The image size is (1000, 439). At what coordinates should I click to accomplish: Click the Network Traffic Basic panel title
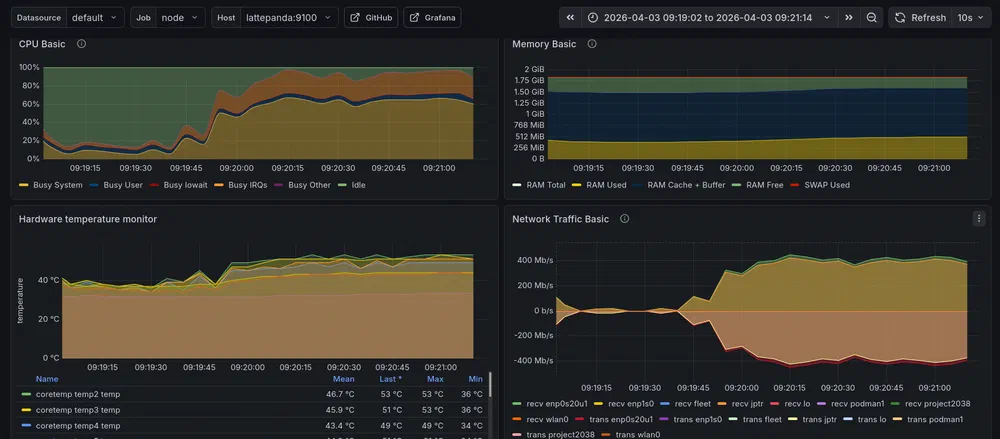[561, 219]
